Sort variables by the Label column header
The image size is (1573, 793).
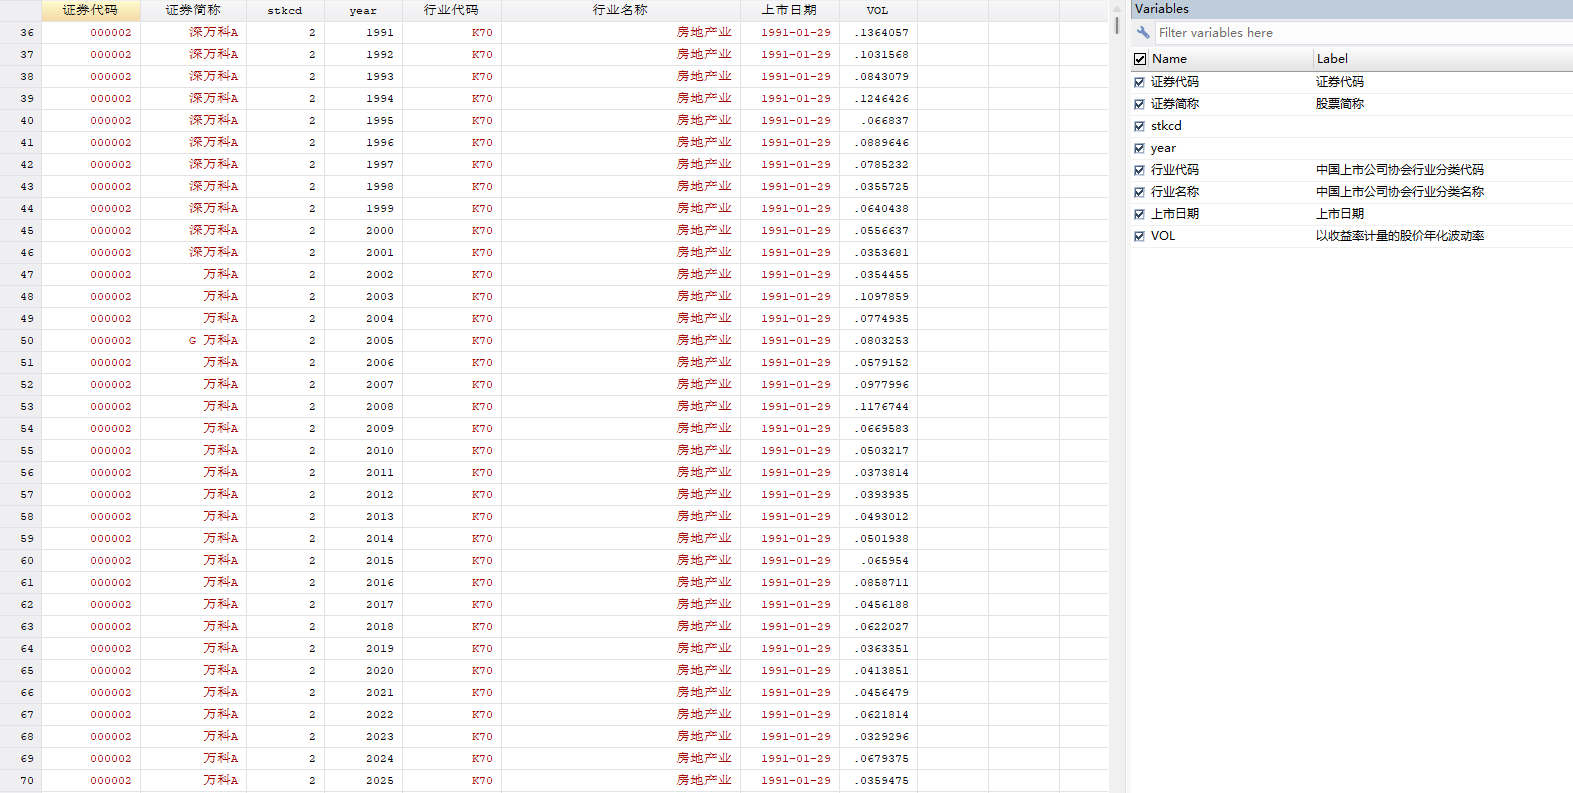point(1443,59)
